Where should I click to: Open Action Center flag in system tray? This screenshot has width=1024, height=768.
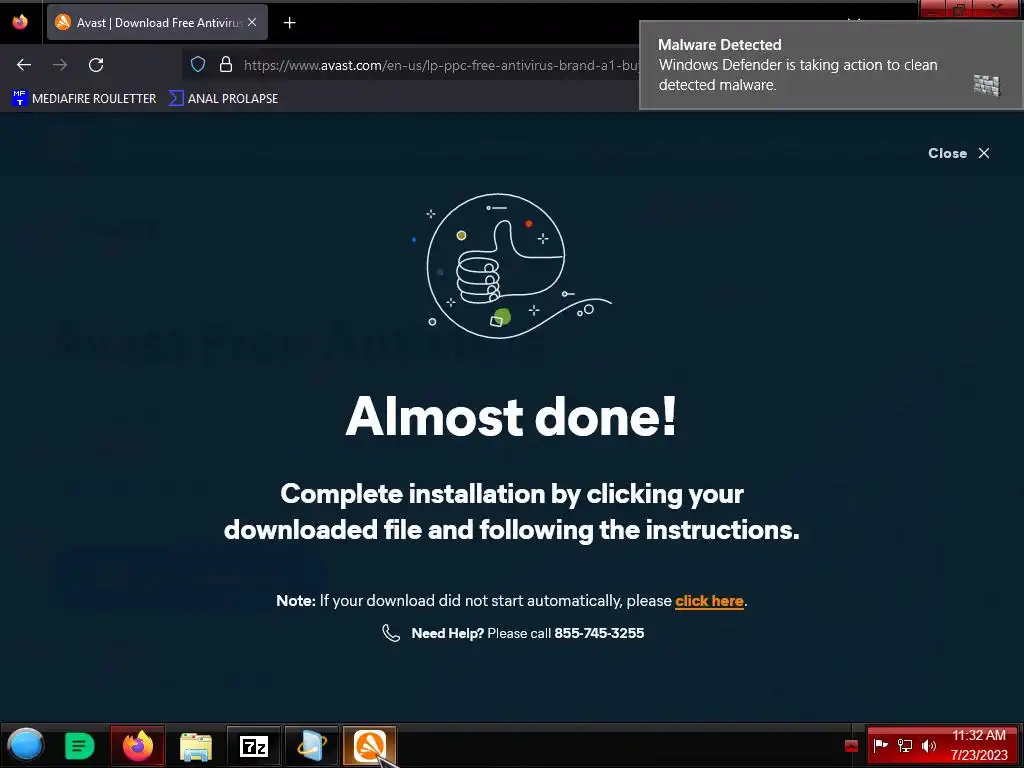pyautogui.click(x=880, y=744)
